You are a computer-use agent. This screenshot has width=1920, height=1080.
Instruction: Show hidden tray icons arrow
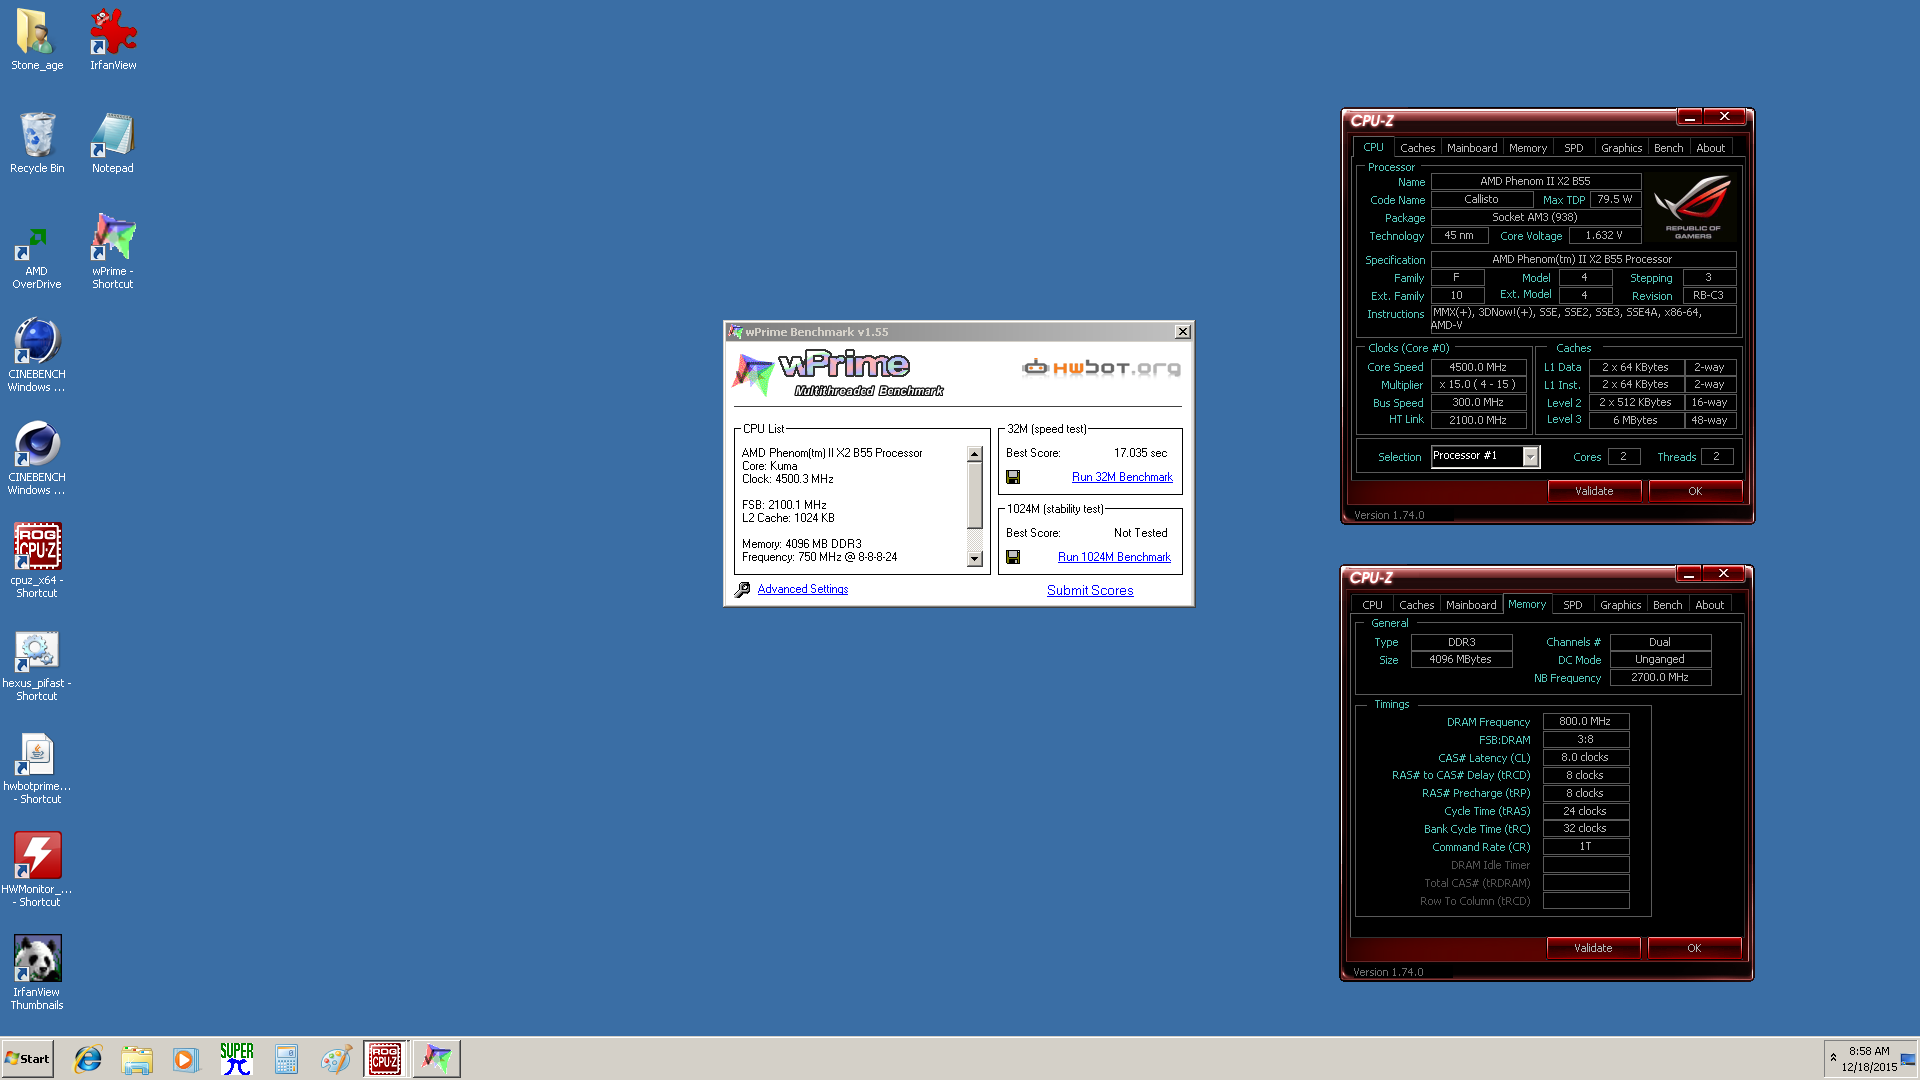click(x=1833, y=1058)
